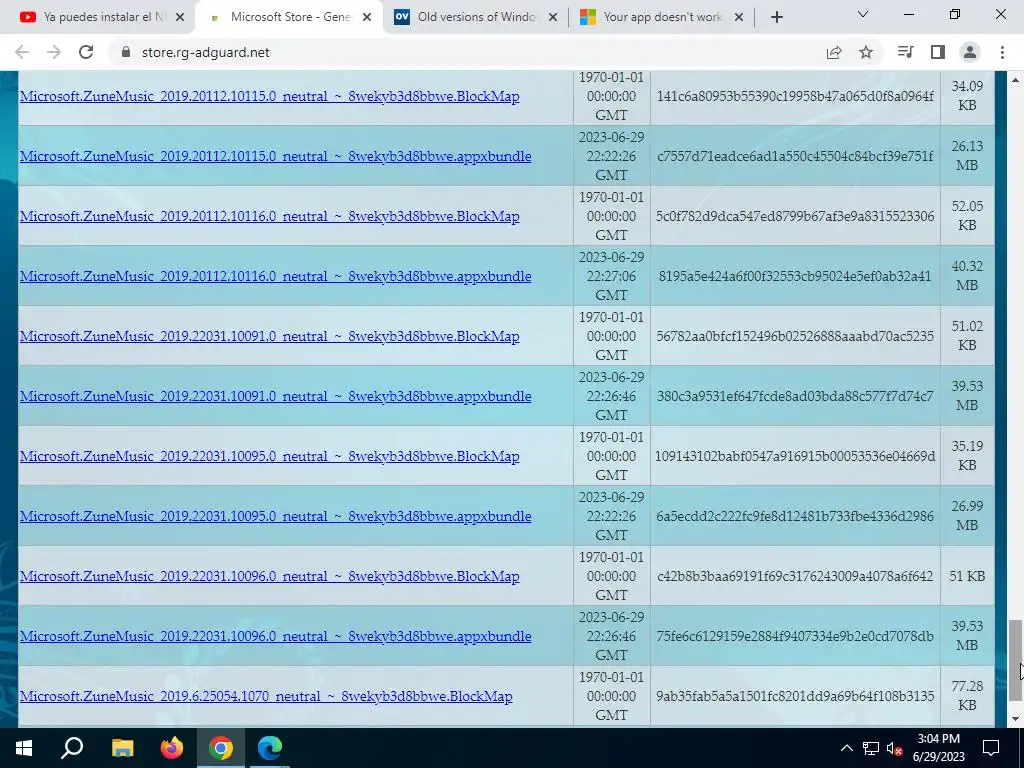
Task: Close the 'Old versions of Windows' tab
Action: 552,18
